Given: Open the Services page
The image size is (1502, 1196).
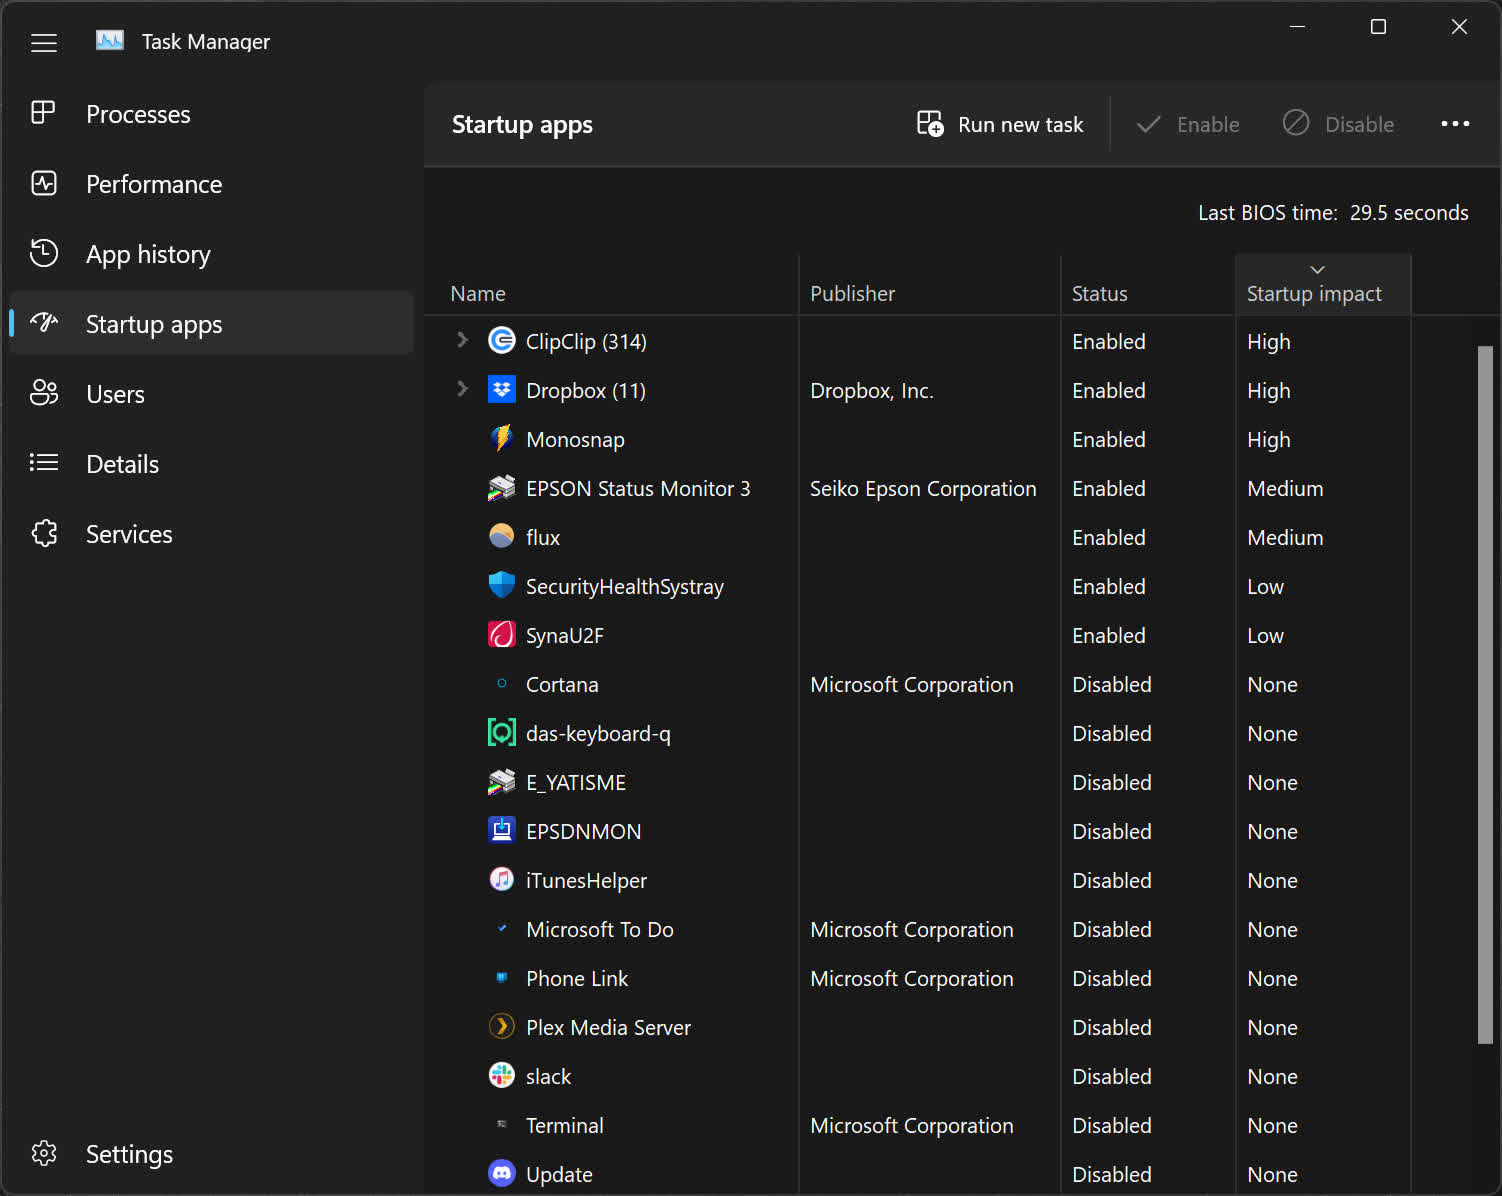Looking at the screenshot, I should pos(211,534).
